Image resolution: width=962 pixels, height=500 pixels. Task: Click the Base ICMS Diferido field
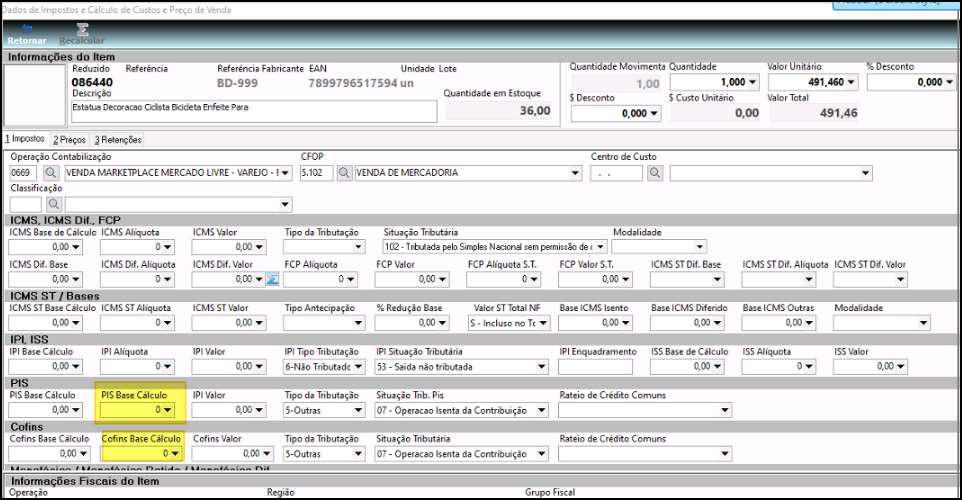[687, 323]
